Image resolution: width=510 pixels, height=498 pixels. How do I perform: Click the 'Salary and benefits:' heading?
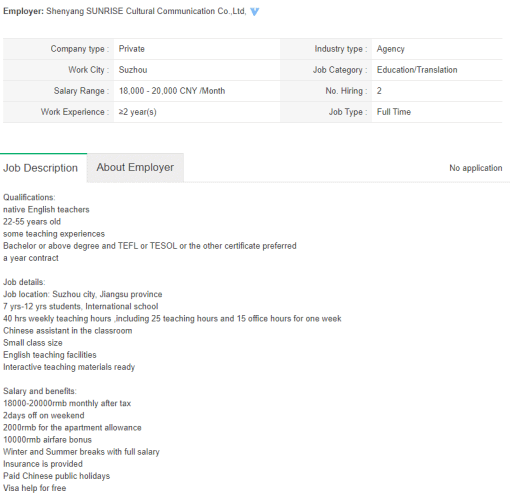pyautogui.click(x=40, y=391)
